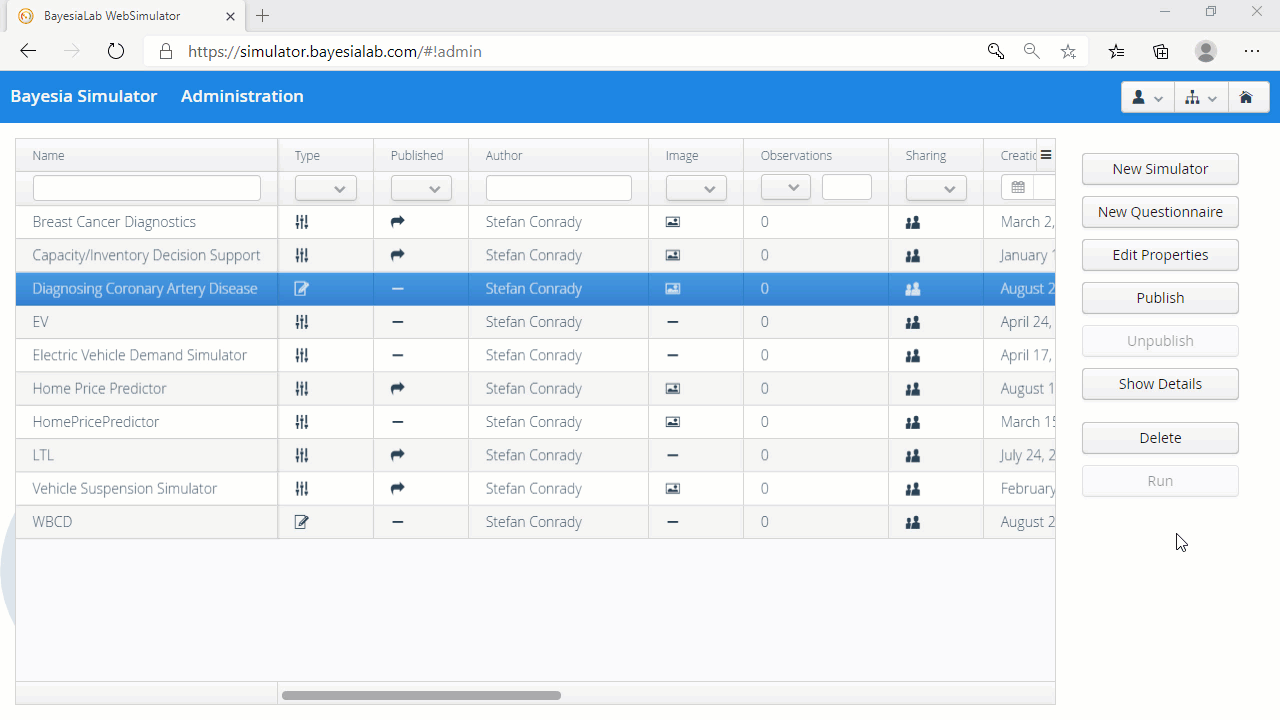Open the table column menu icon
The image size is (1280, 720).
point(1046,155)
